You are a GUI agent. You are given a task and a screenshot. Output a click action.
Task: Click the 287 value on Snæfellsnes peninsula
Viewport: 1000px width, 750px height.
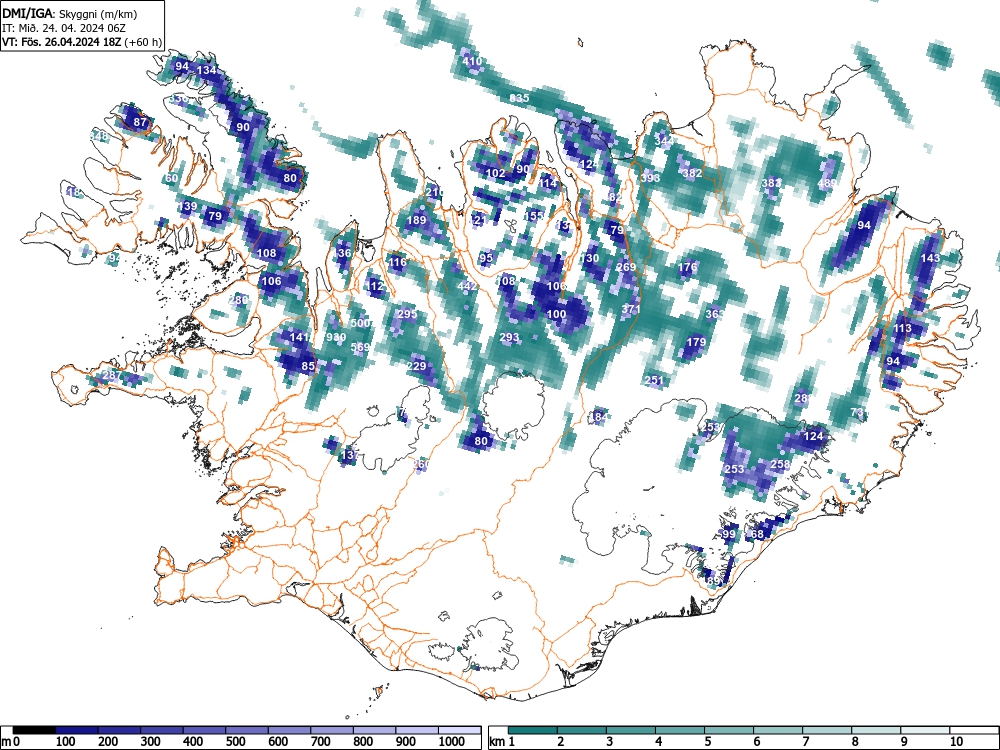[x=111, y=376]
